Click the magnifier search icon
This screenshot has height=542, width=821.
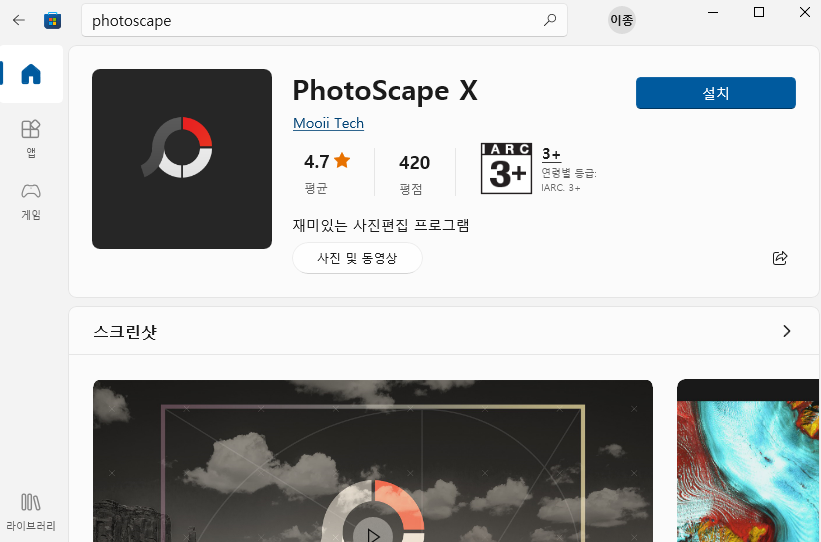pos(550,20)
